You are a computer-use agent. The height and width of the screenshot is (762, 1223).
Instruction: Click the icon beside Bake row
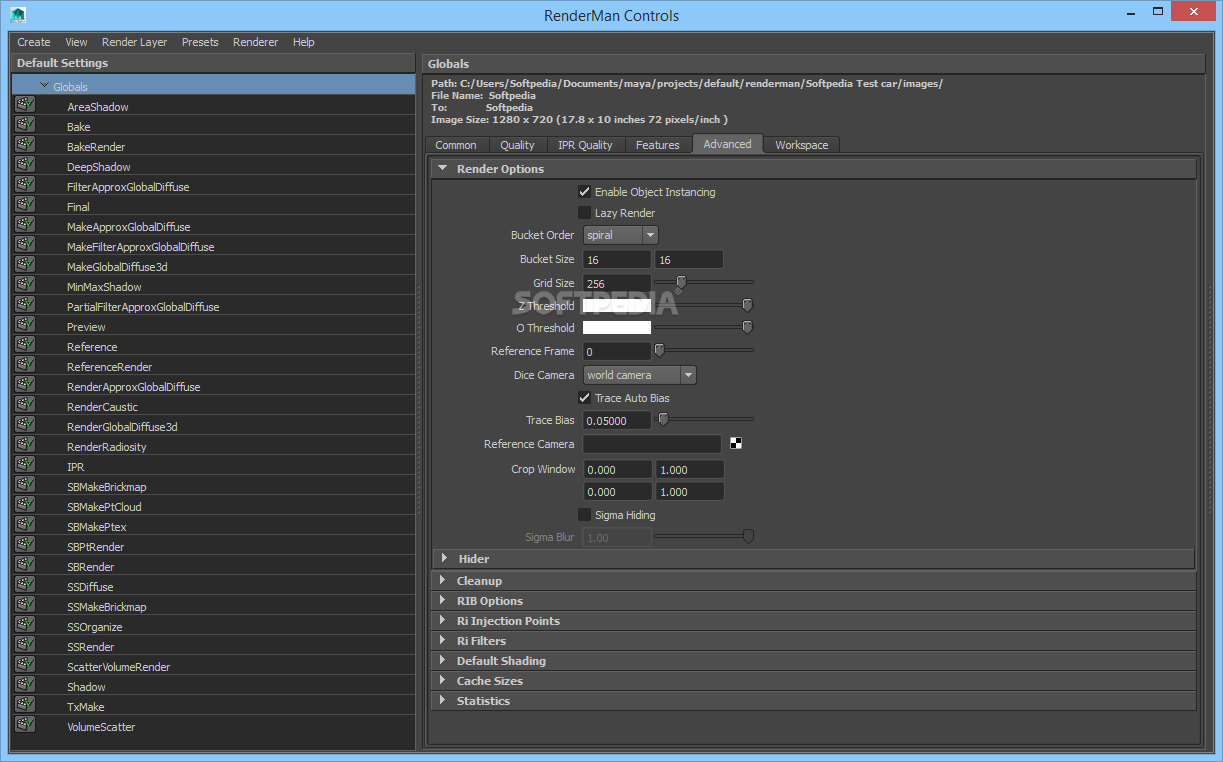tap(25, 126)
